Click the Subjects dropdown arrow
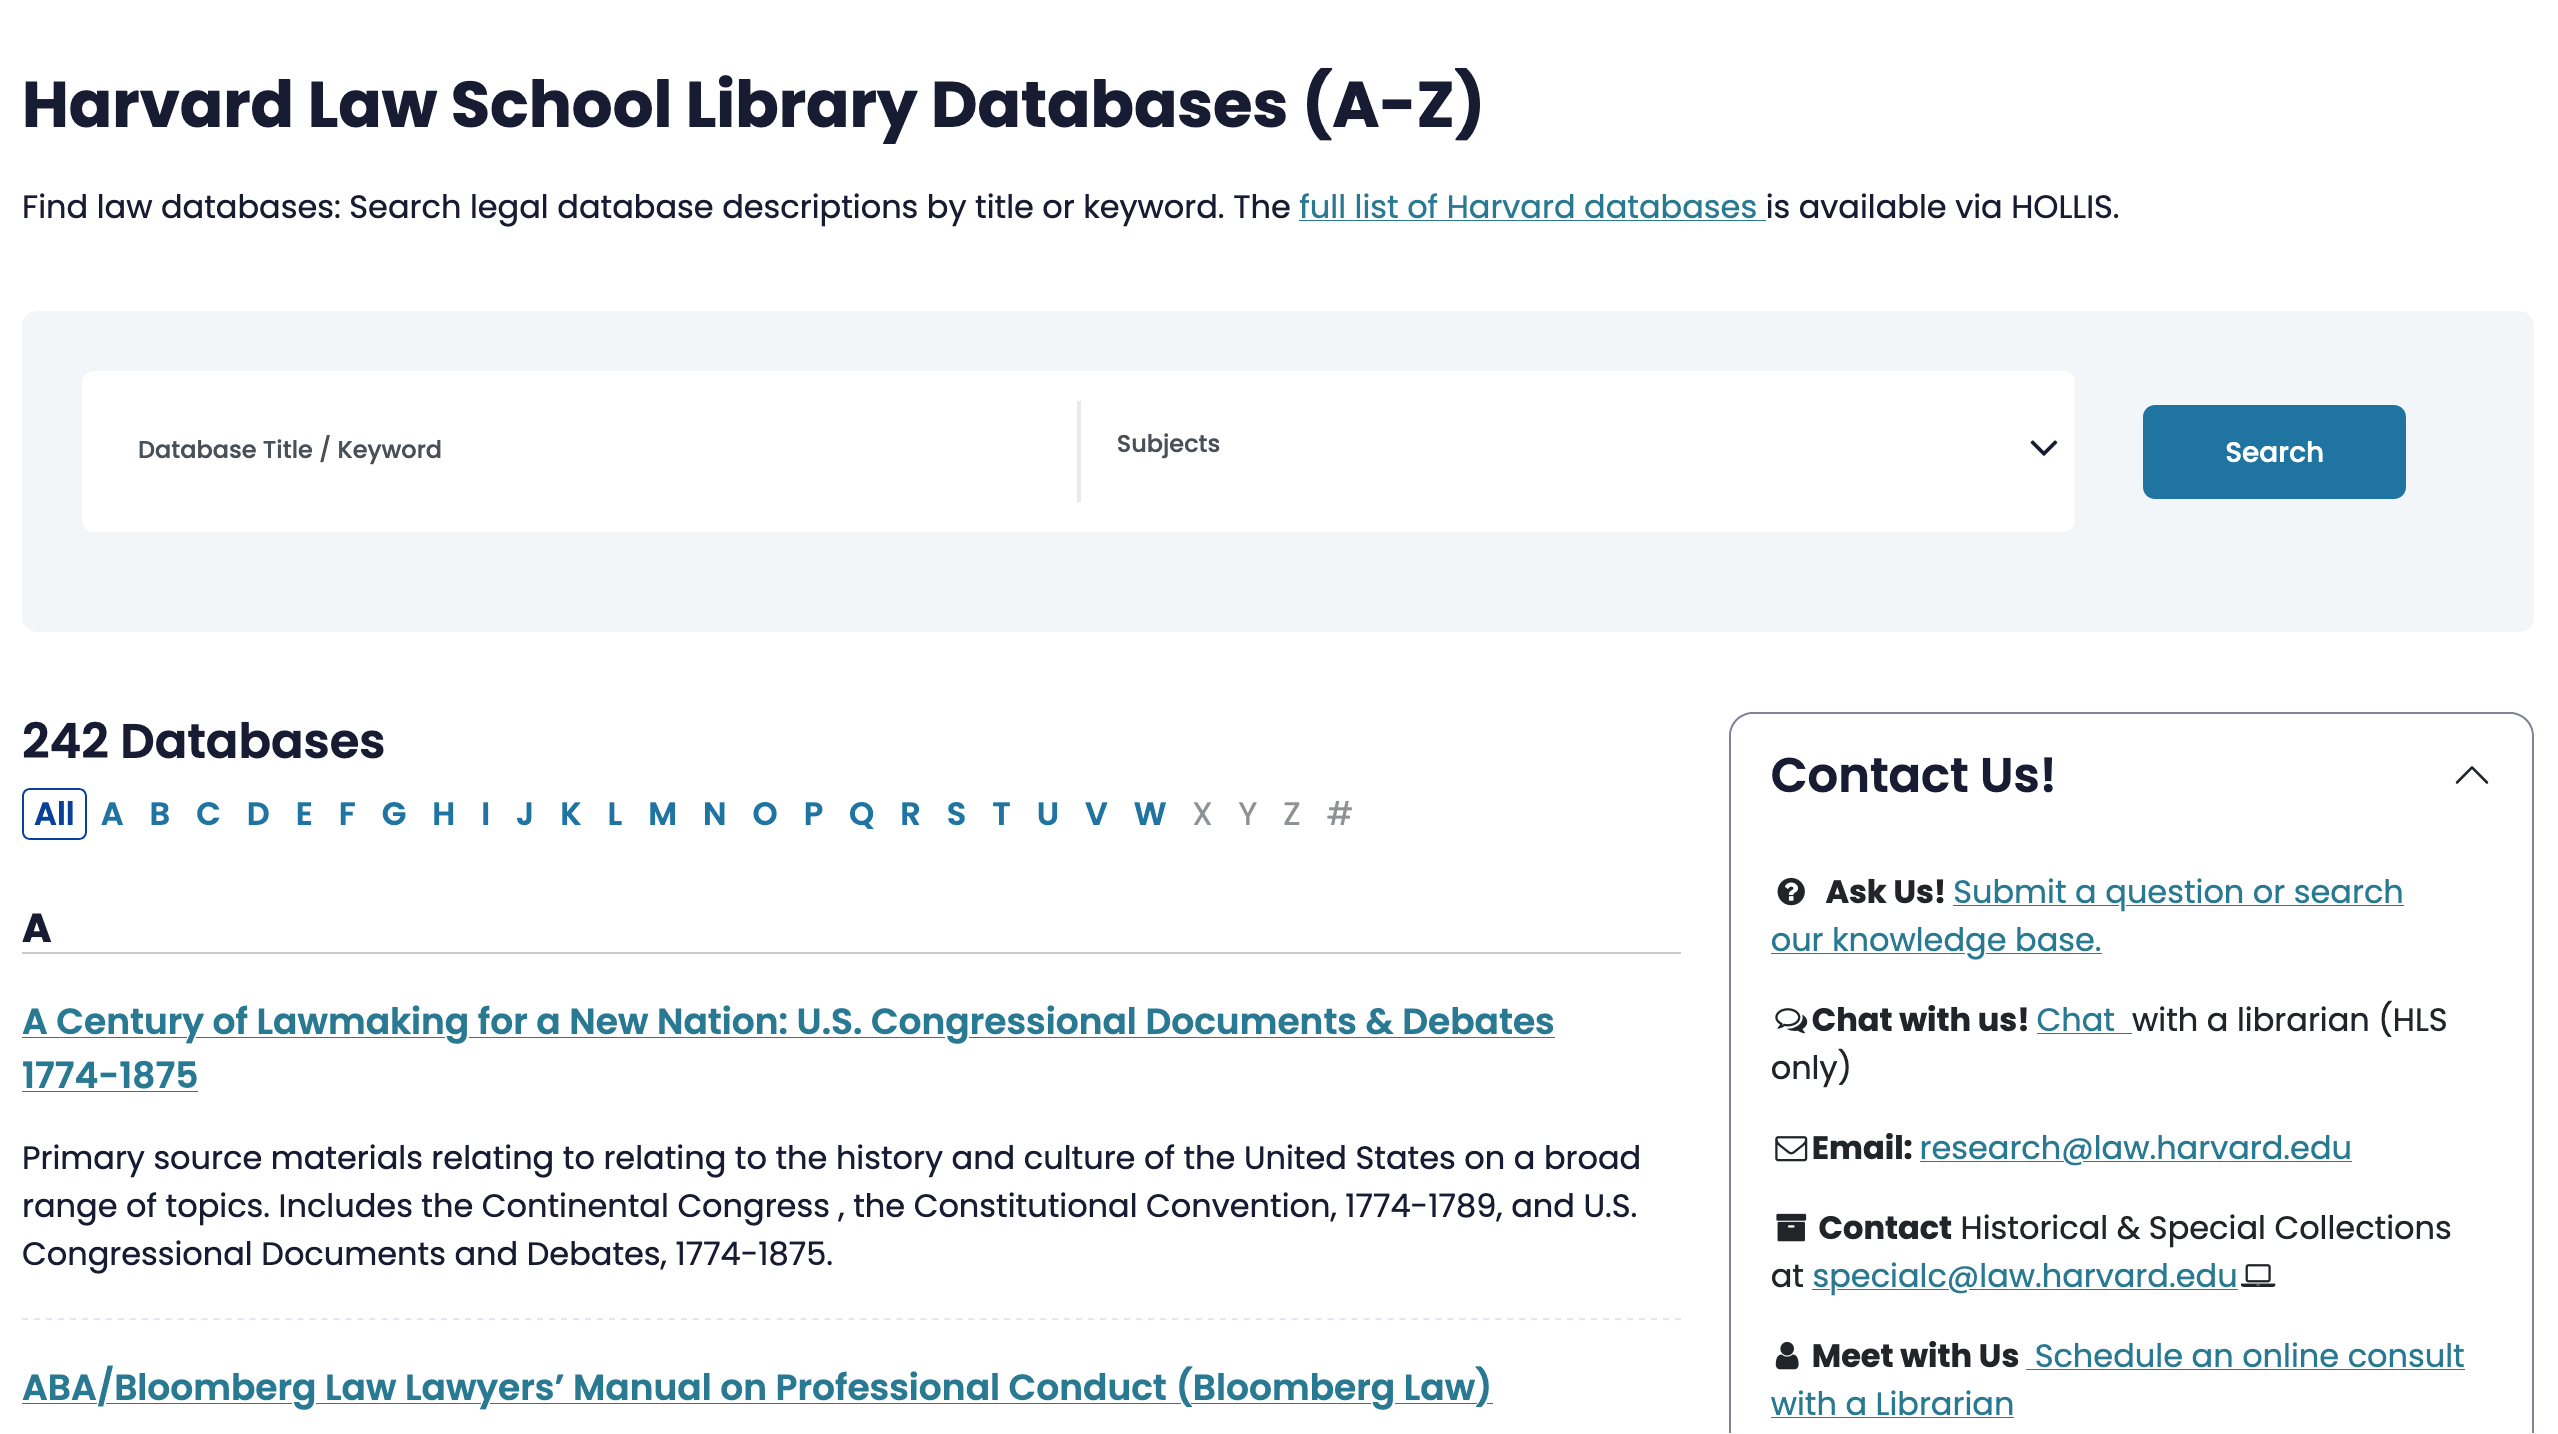The height and width of the screenshot is (1434, 2558). click(2043, 447)
